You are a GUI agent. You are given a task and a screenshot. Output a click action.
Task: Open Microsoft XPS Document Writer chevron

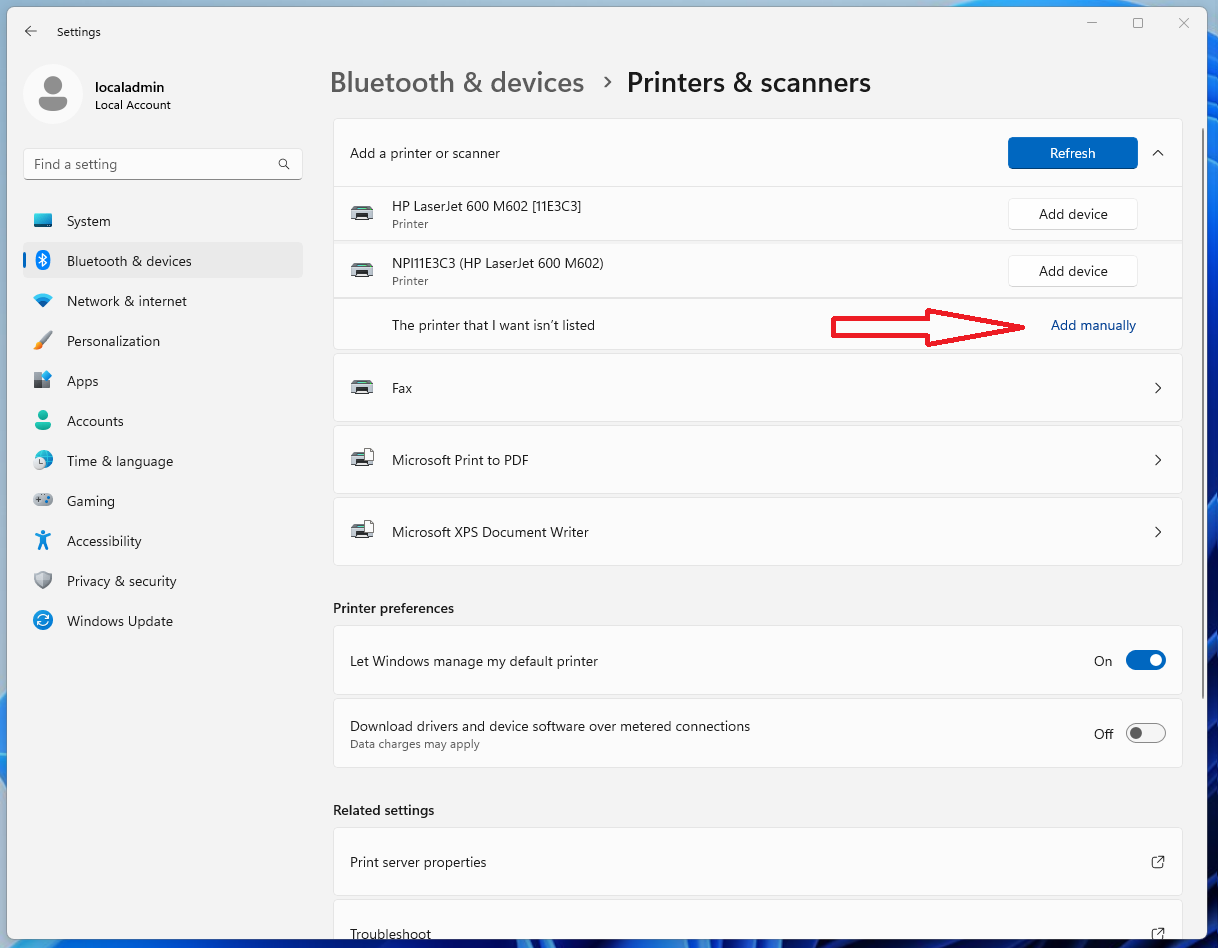[x=1158, y=532]
